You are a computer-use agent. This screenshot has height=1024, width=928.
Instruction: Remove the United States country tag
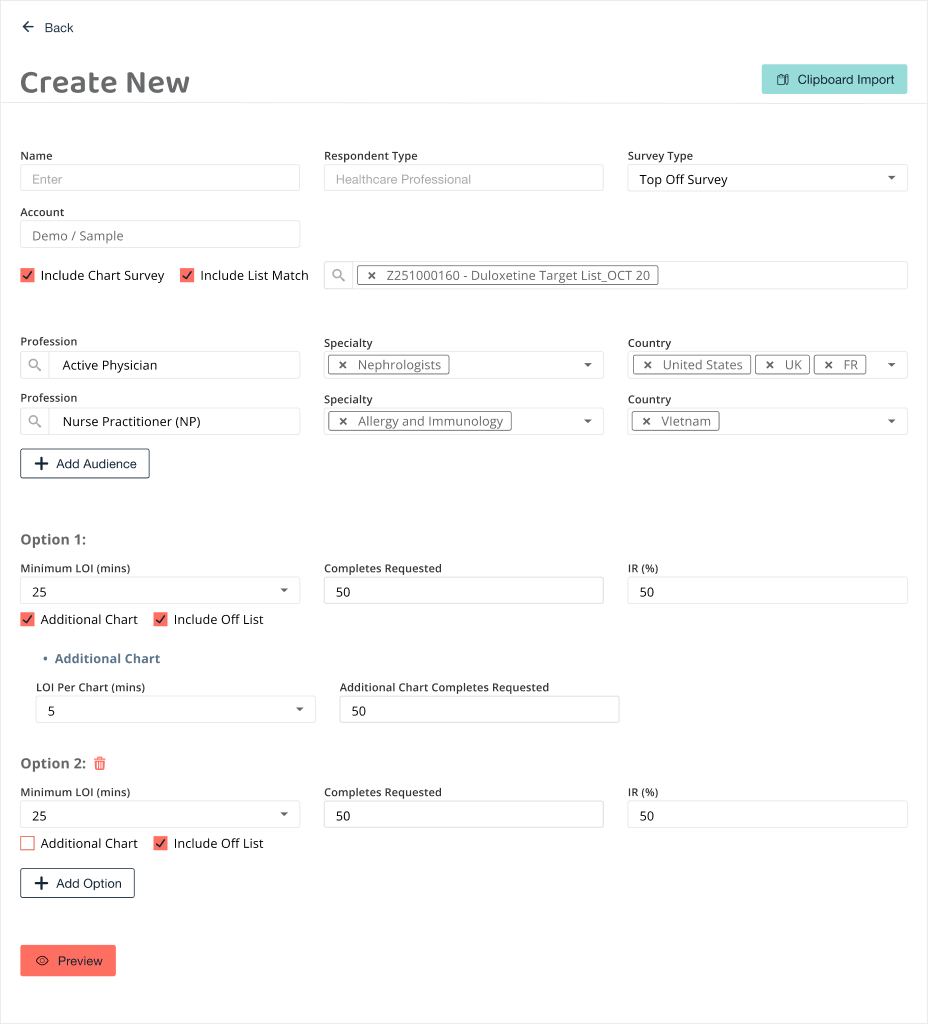point(648,365)
